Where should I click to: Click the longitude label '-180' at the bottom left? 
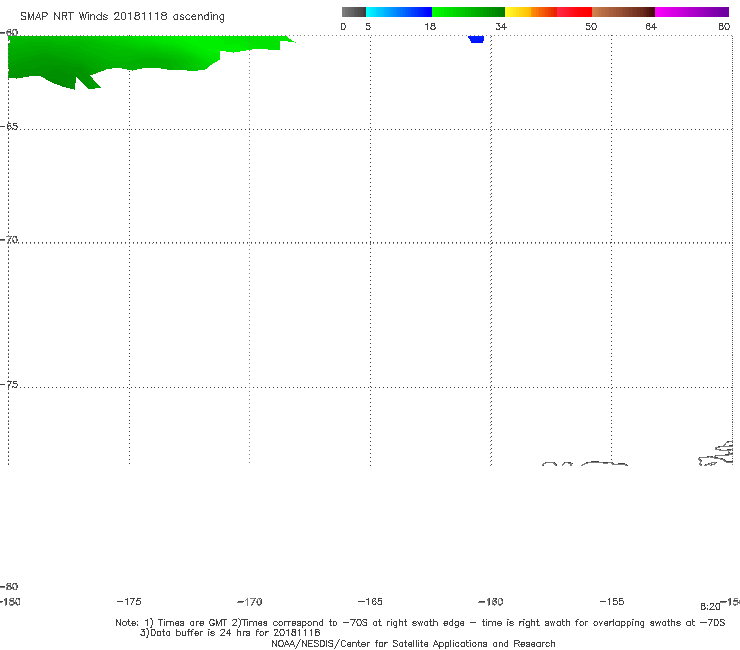pyautogui.click(x=8, y=602)
